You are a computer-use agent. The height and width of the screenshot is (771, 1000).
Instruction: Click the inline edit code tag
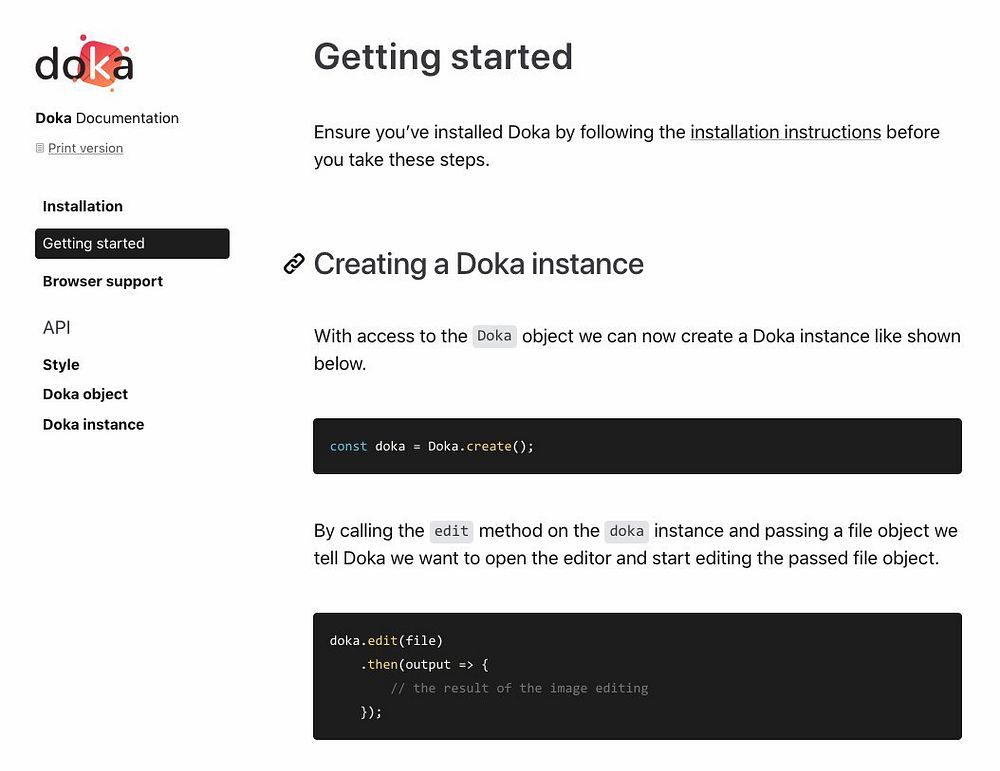[451, 531]
